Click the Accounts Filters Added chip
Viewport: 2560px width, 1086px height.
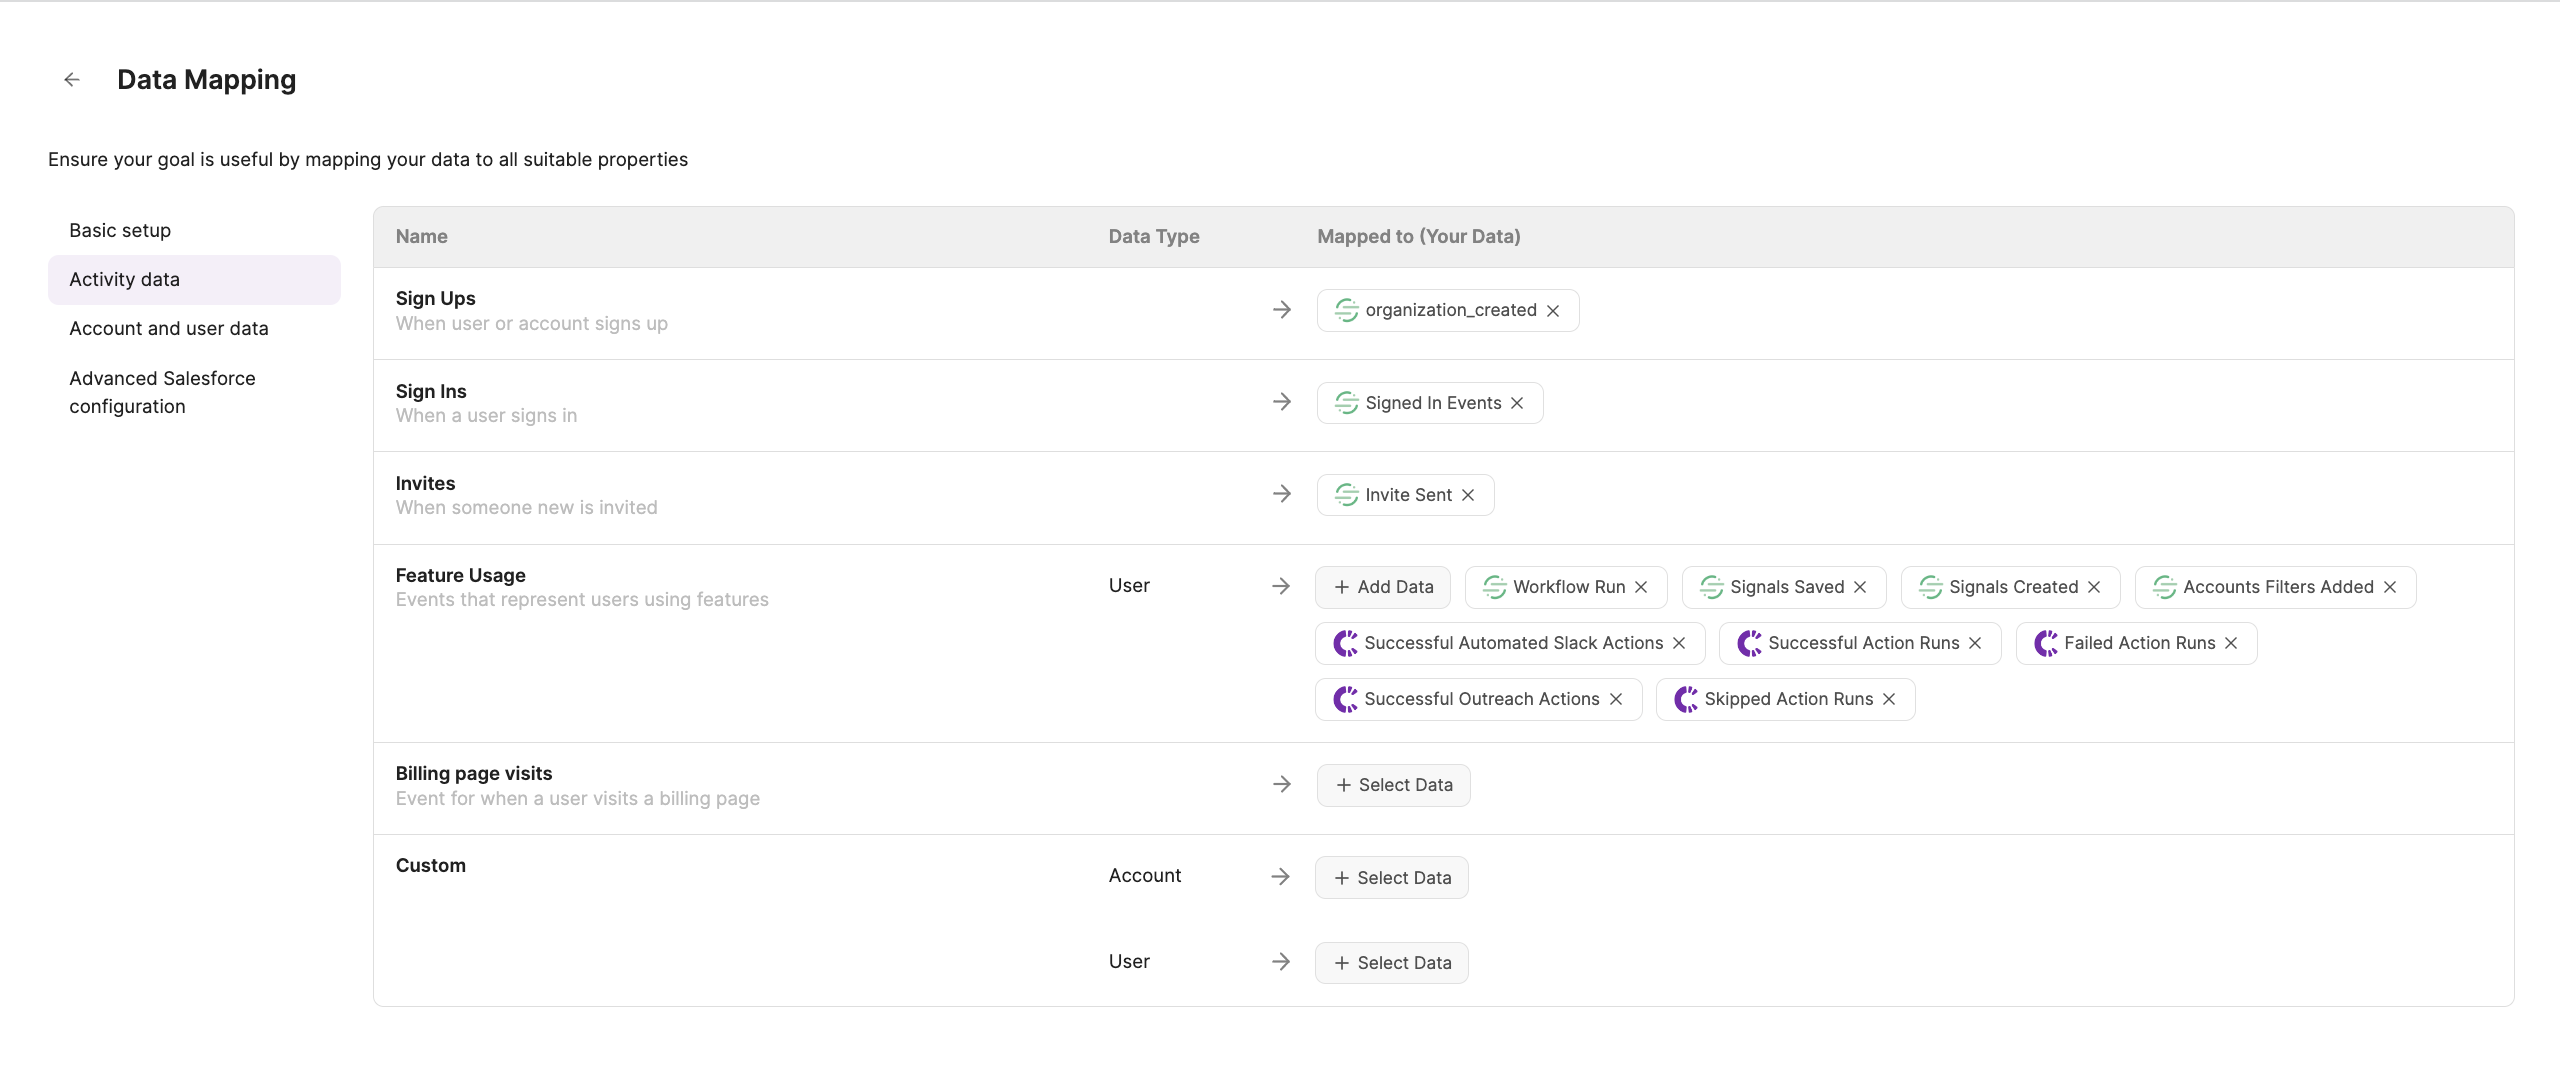[x=2277, y=587]
